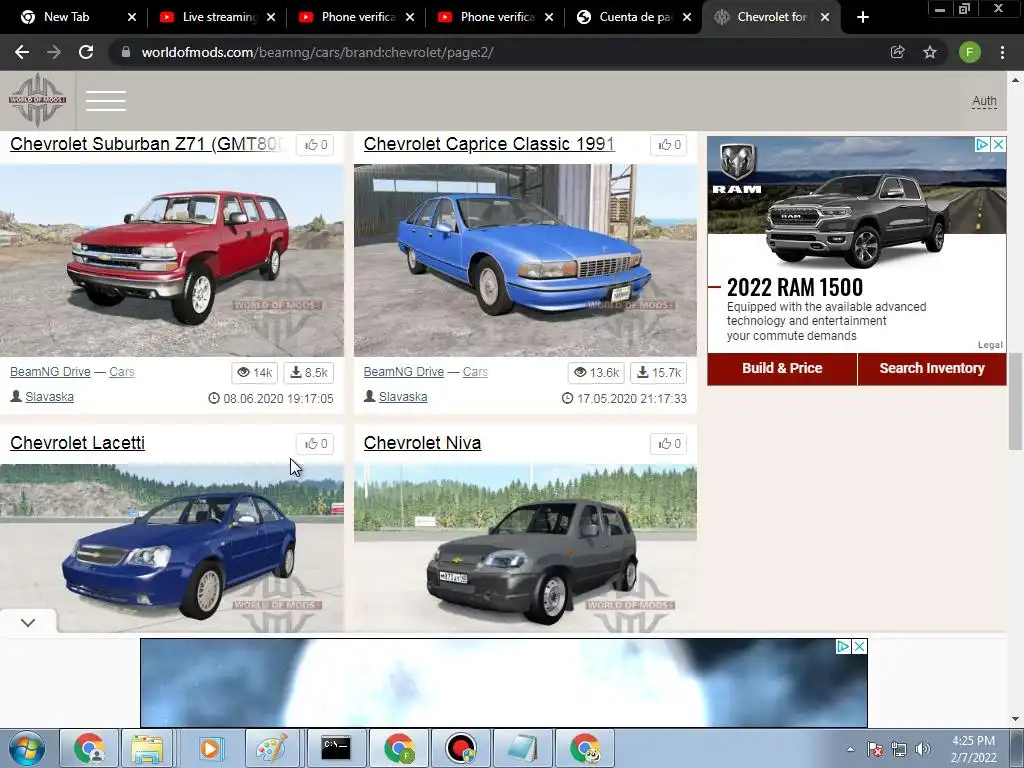Reload the page
Viewport: 1024px width, 768px height.
[x=86, y=52]
